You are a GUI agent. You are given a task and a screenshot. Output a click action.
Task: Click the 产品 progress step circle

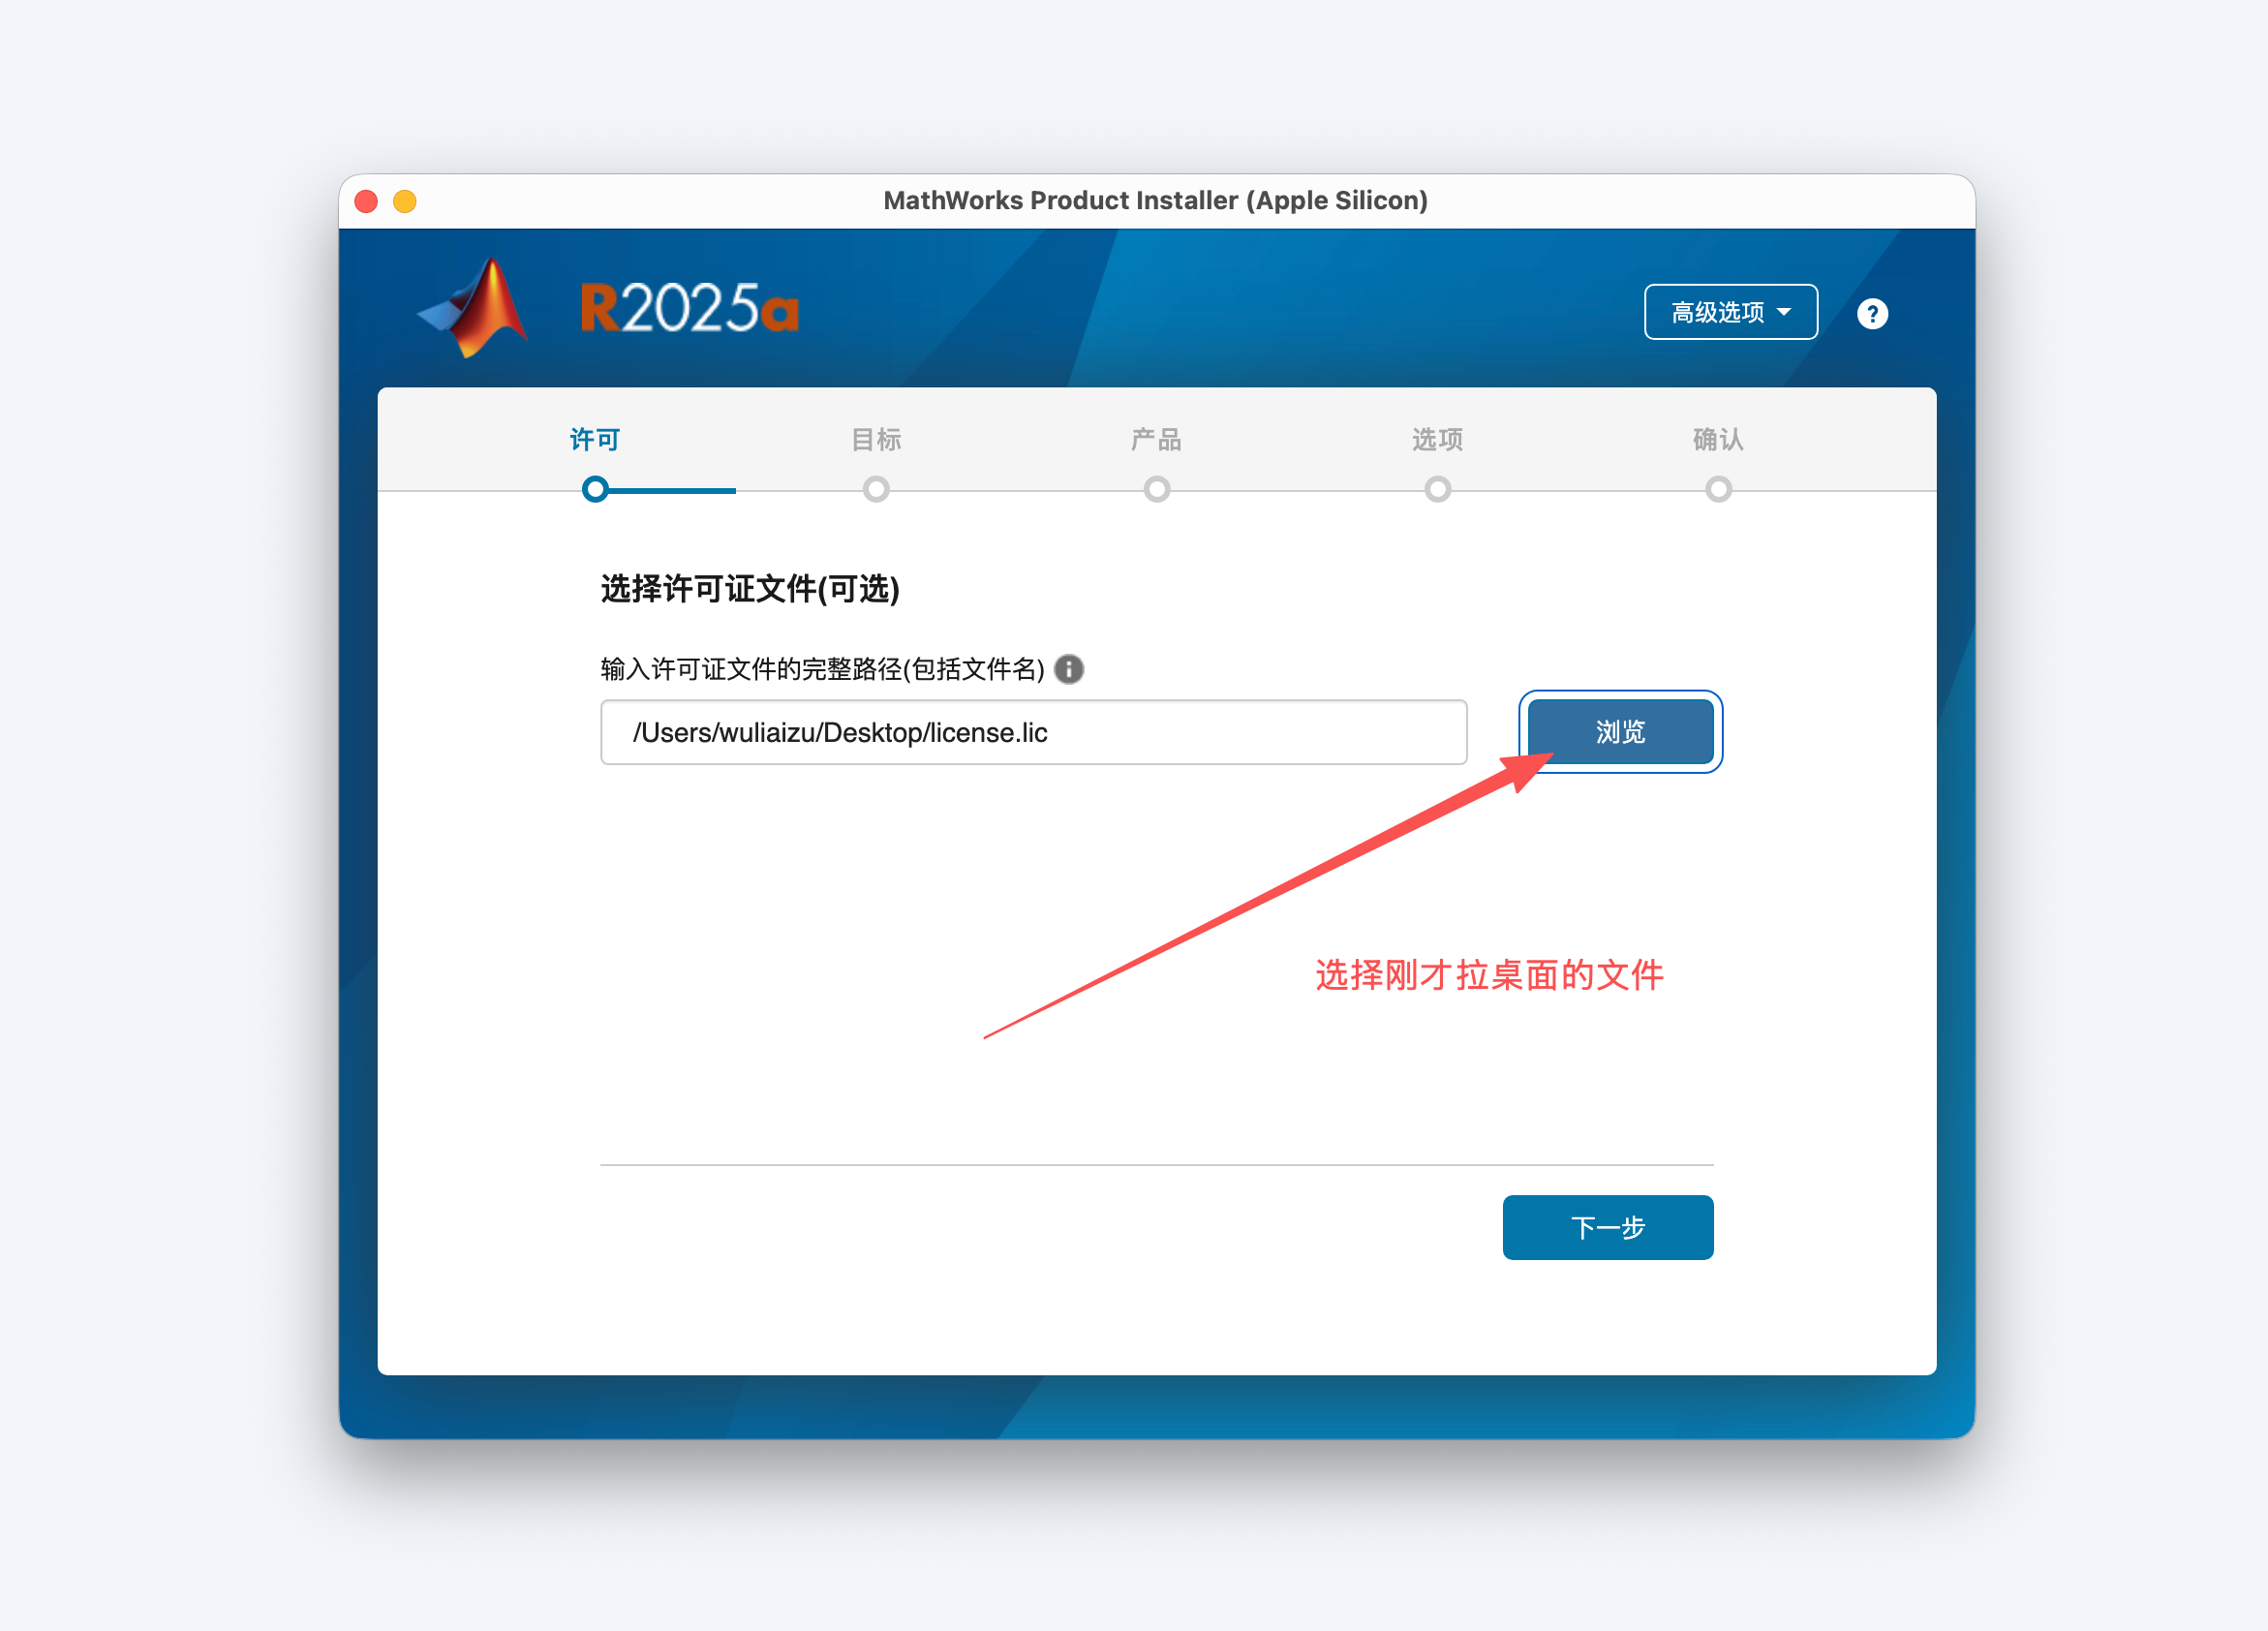click(1157, 489)
